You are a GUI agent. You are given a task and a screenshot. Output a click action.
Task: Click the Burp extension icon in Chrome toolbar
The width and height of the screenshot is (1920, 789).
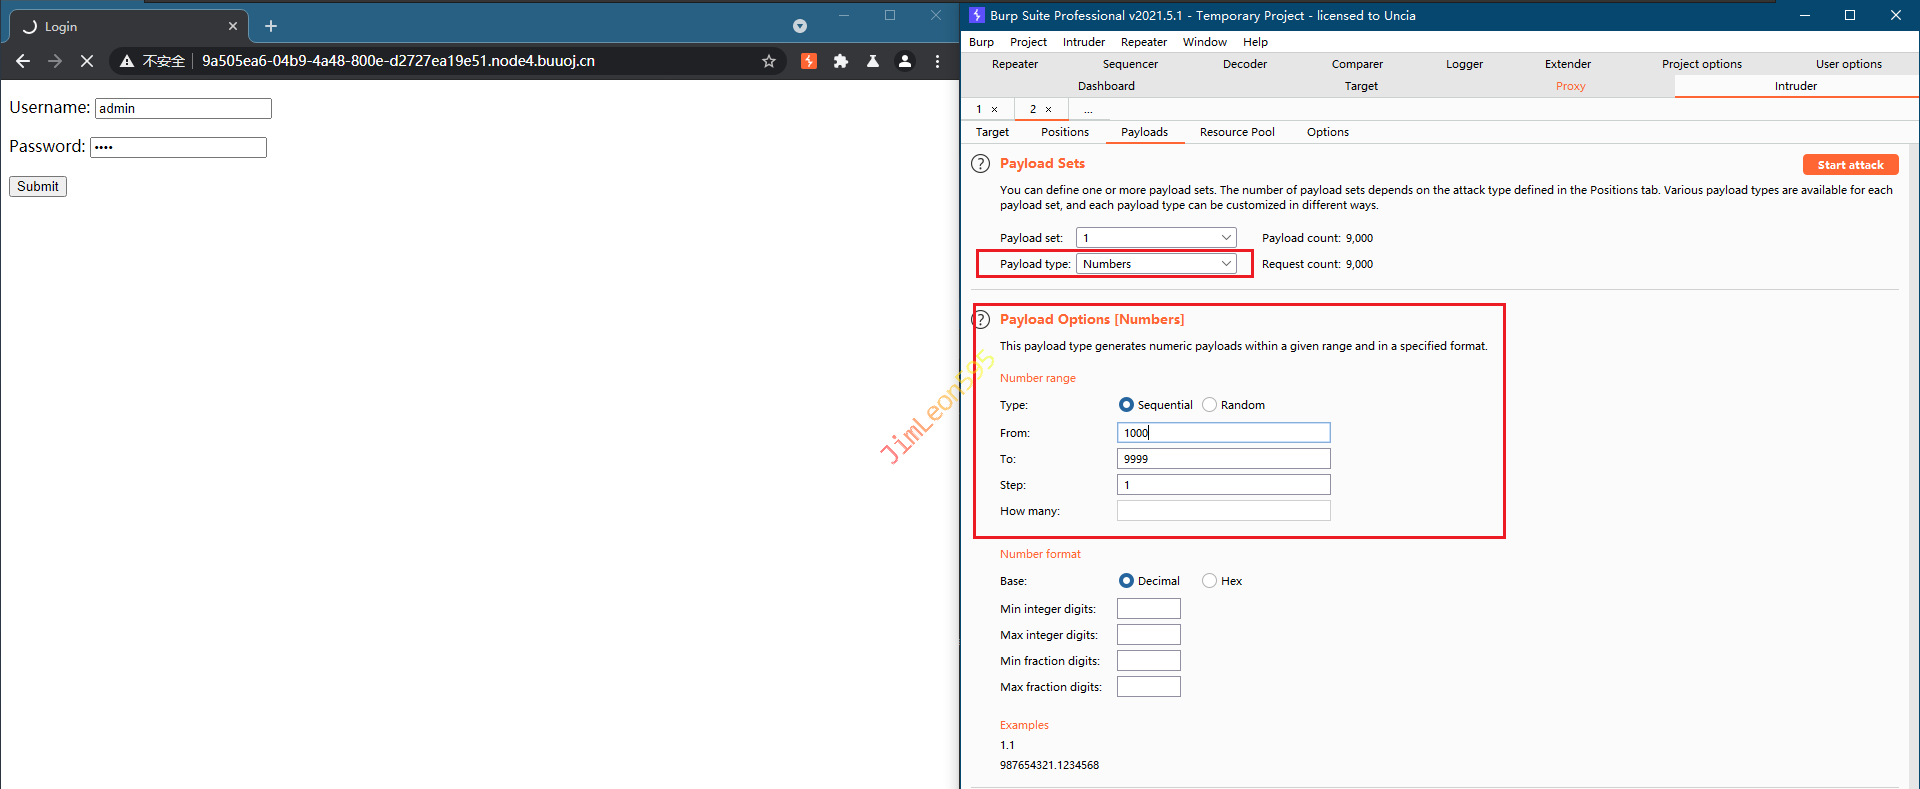809,61
